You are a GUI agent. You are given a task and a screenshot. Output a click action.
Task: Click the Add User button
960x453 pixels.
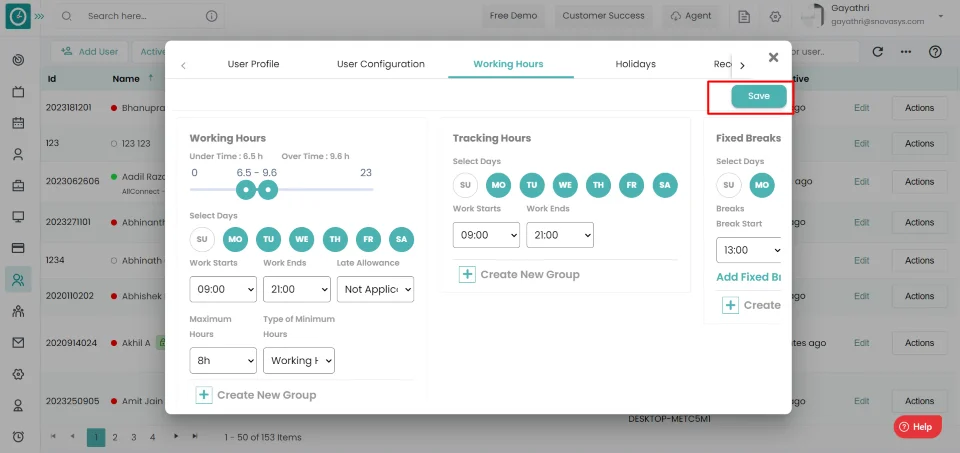89,52
